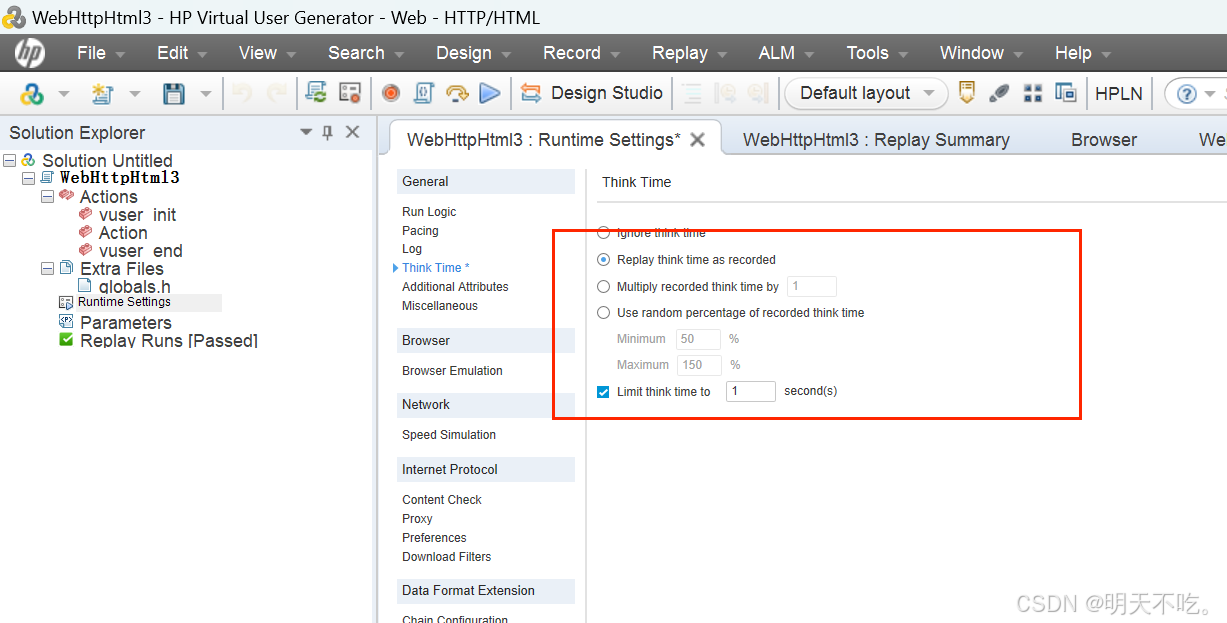Open the Tools menu

[877, 53]
